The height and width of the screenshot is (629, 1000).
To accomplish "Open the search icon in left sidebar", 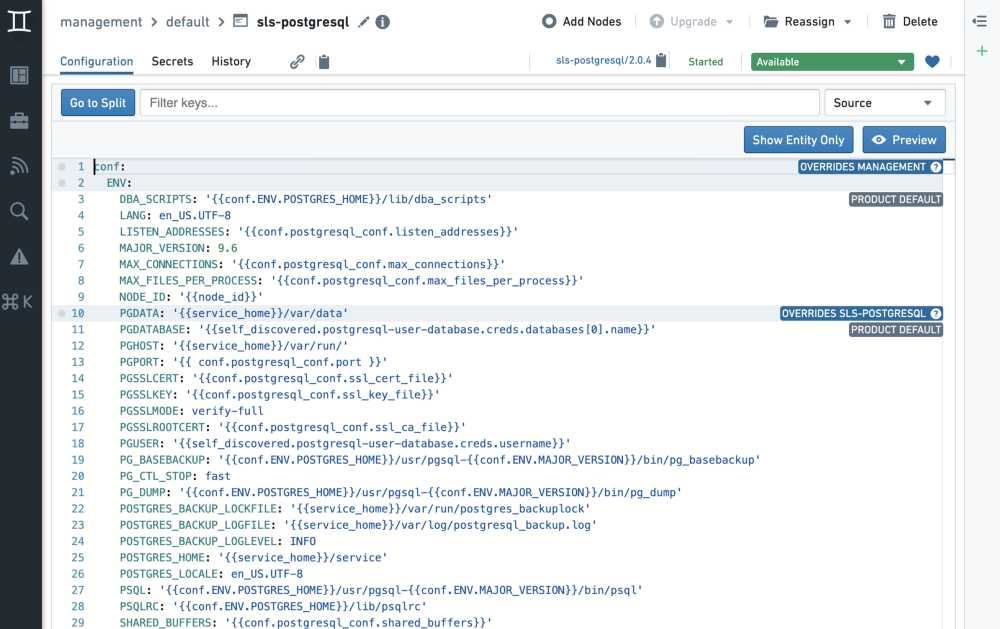I will pos(19,211).
